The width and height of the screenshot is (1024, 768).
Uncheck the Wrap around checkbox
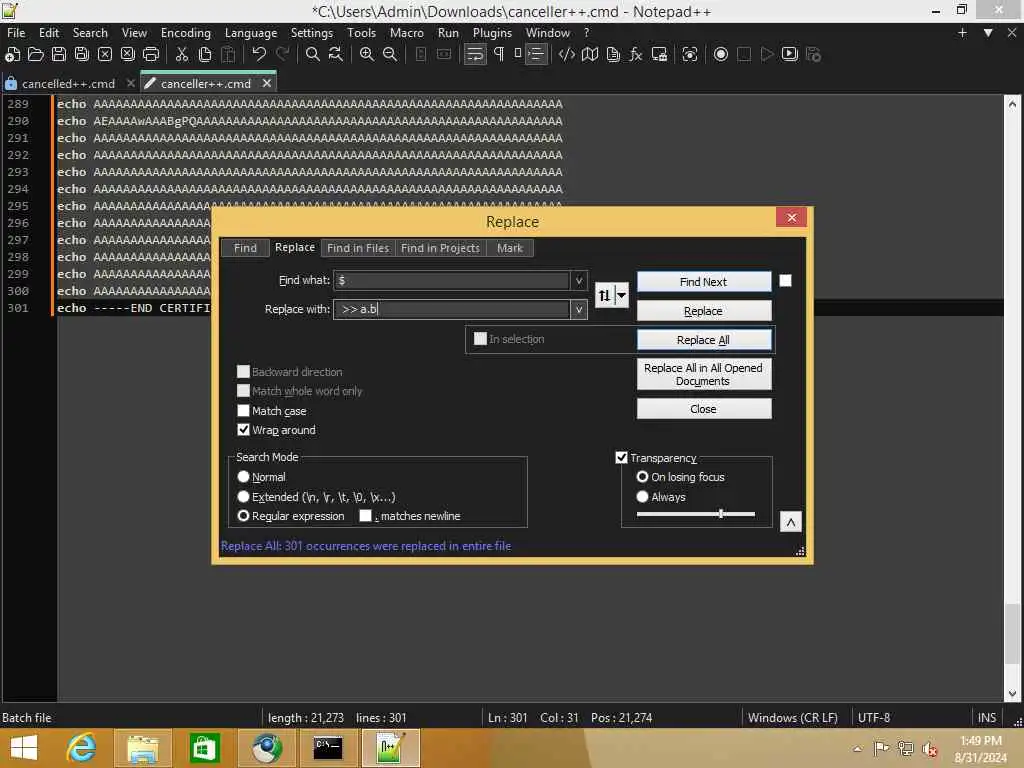pyautogui.click(x=244, y=430)
